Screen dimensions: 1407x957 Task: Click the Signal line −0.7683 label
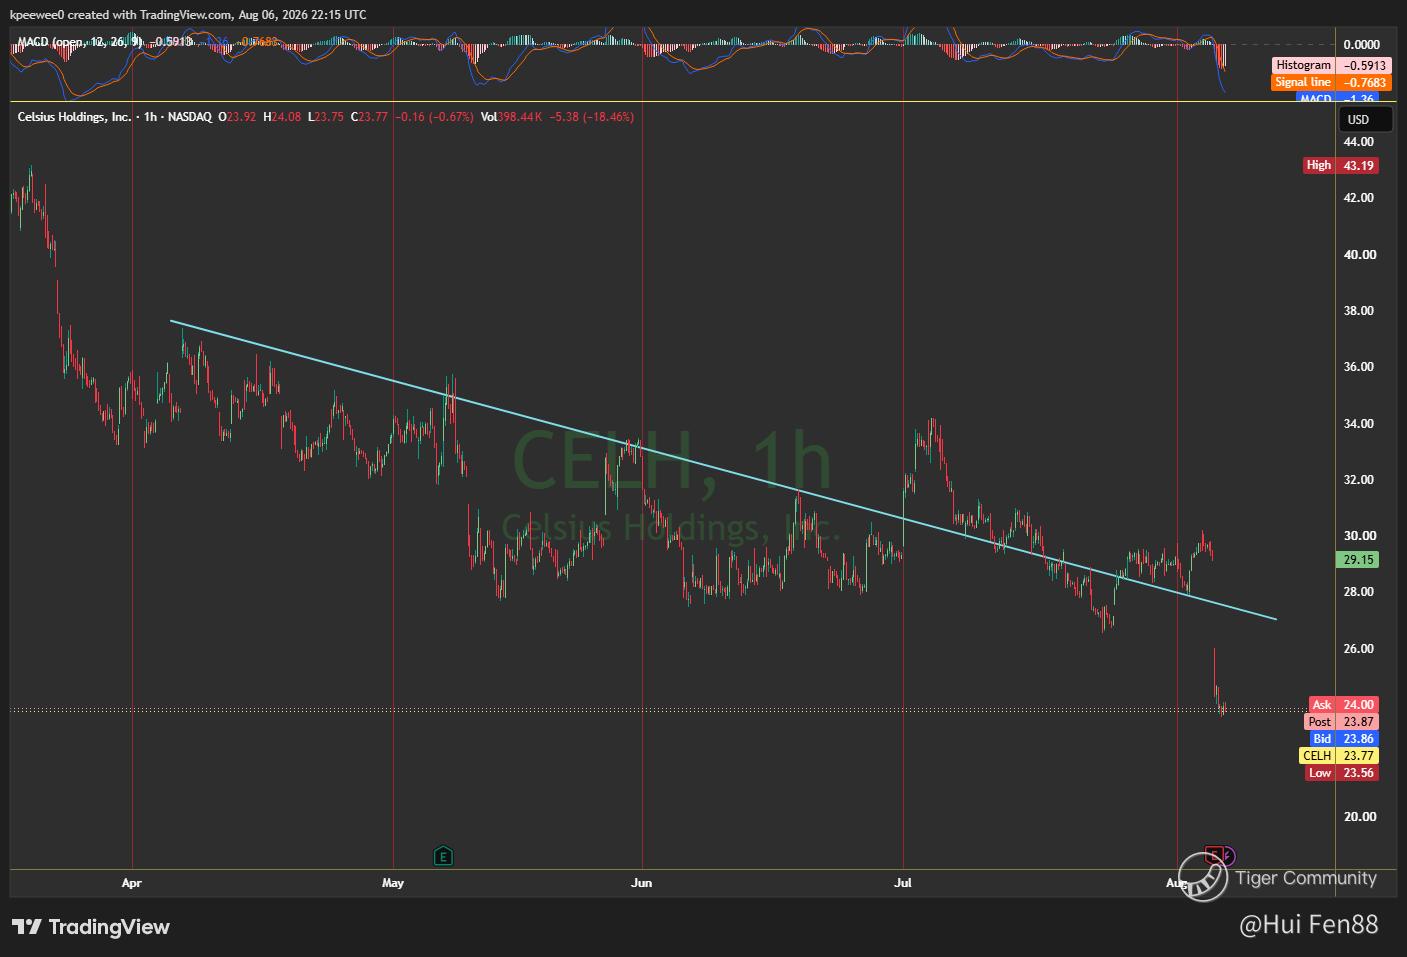pos(1331,82)
